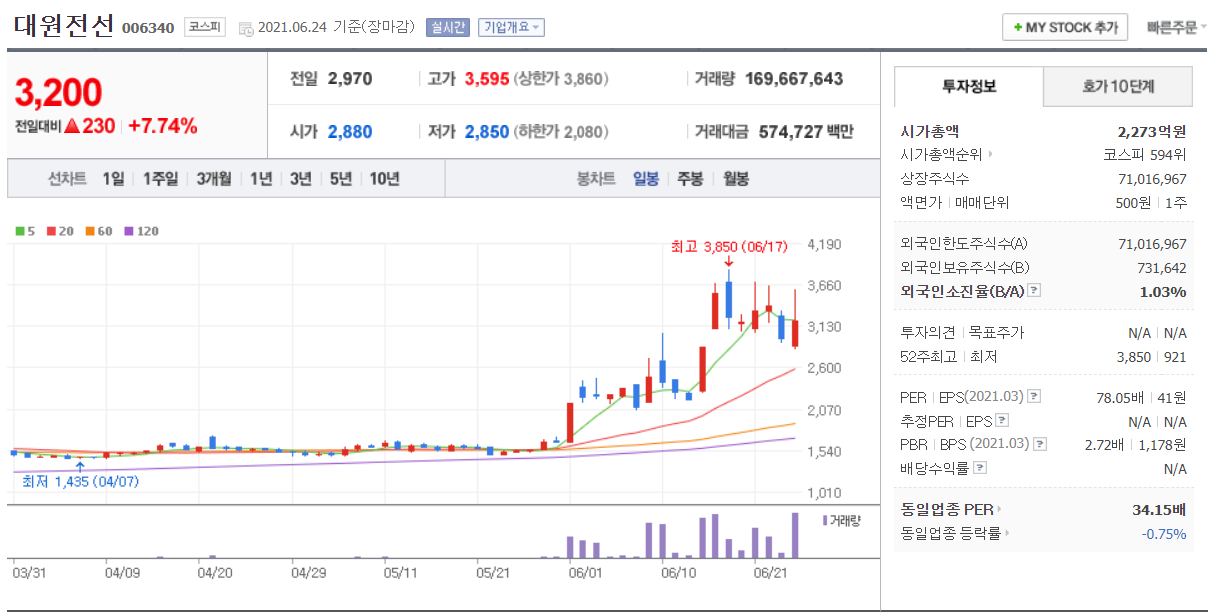Image resolution: width=1211 pixels, height=612 pixels.
Task: Open help icon next to PER EPS(2021.03)
Action: 1034,396
